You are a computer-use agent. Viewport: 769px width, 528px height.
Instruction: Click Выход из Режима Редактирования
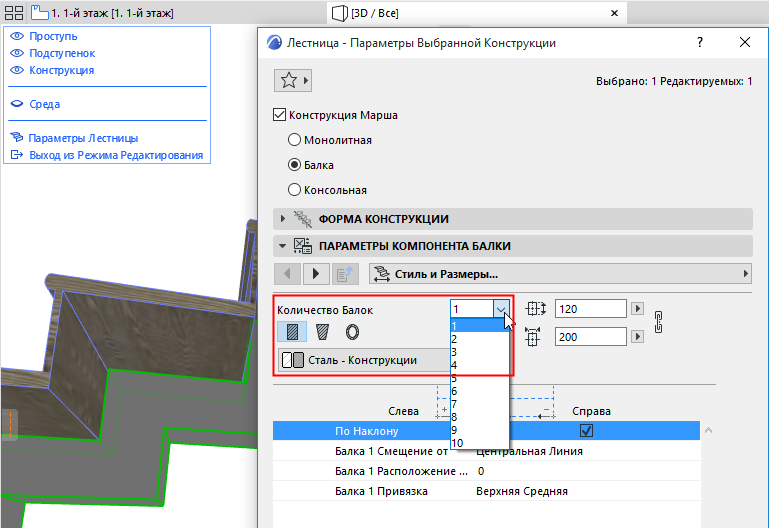click(x=116, y=155)
